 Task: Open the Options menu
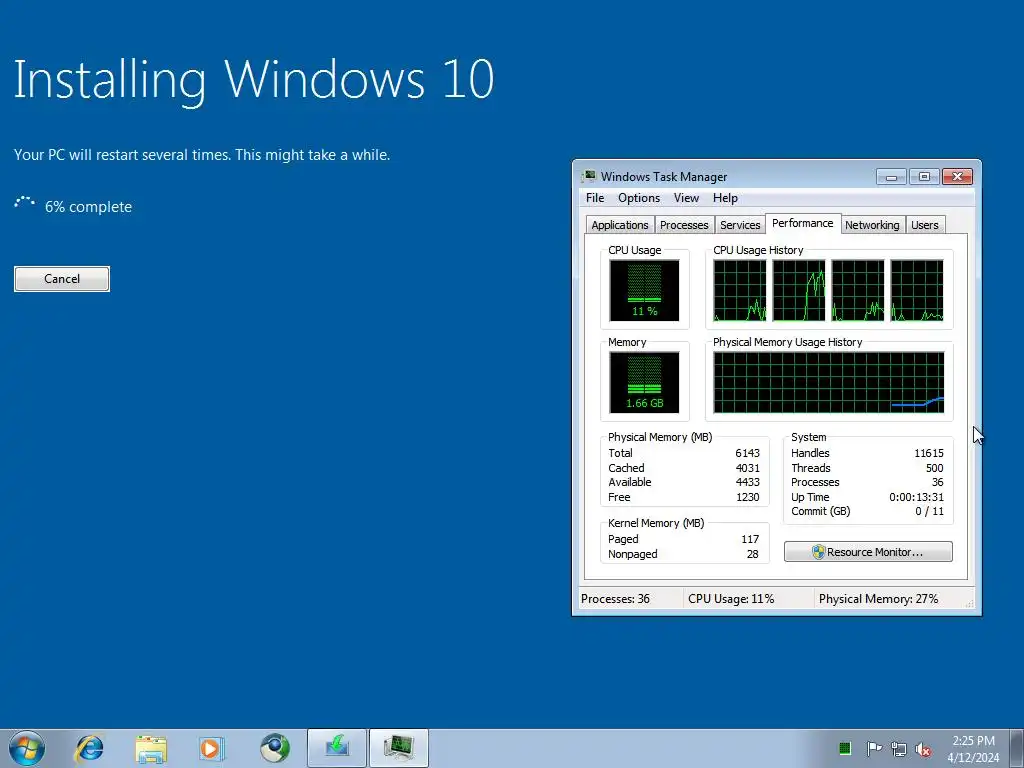(639, 198)
